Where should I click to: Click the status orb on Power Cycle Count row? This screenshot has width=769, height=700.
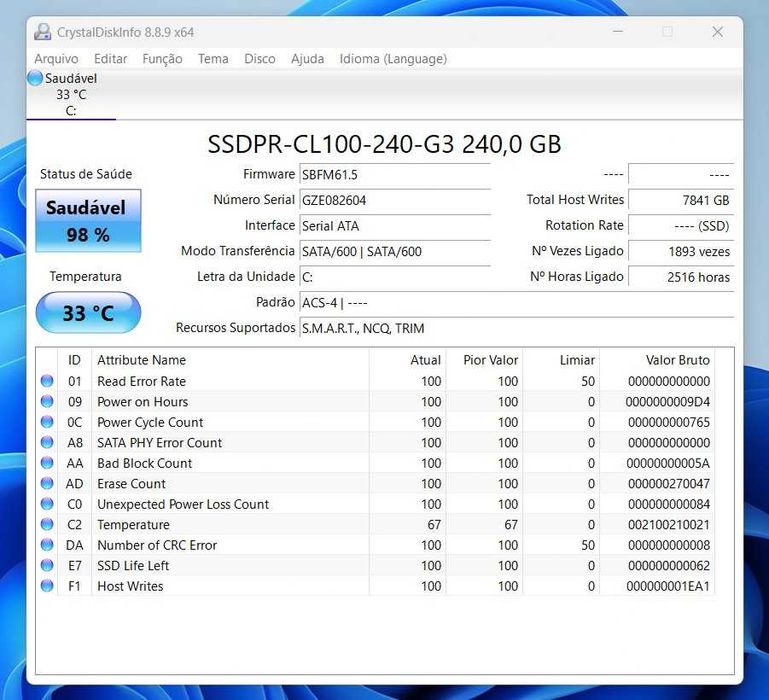47,422
